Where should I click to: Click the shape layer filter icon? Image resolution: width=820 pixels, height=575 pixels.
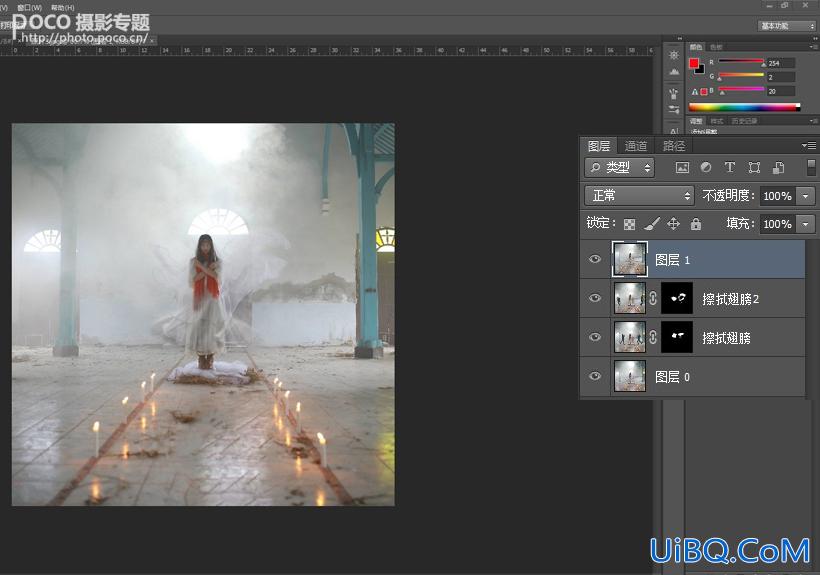tap(754, 167)
